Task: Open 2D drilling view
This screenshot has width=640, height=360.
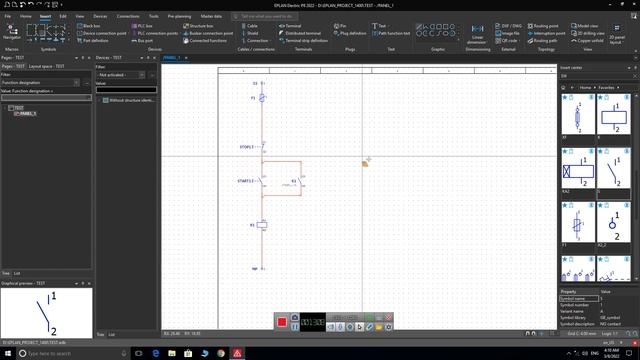Action: coord(588,33)
